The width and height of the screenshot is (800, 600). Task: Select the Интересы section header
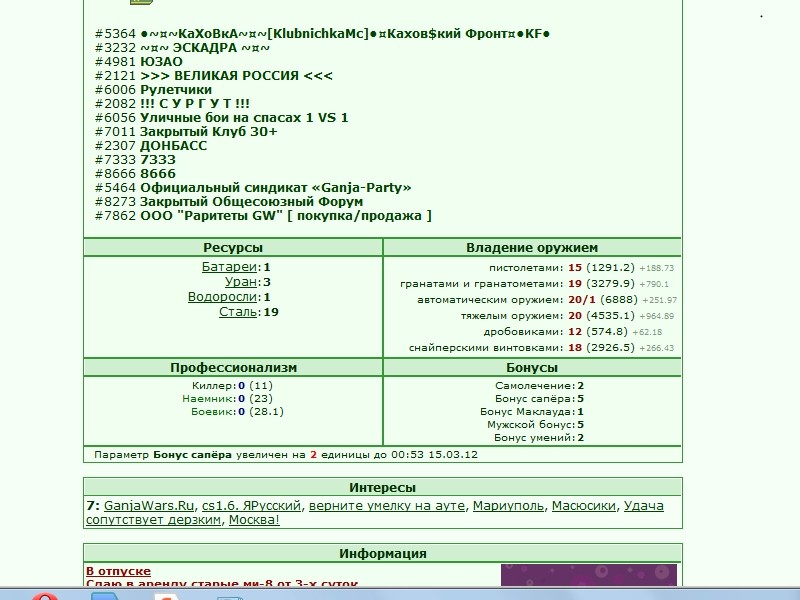(x=383, y=488)
